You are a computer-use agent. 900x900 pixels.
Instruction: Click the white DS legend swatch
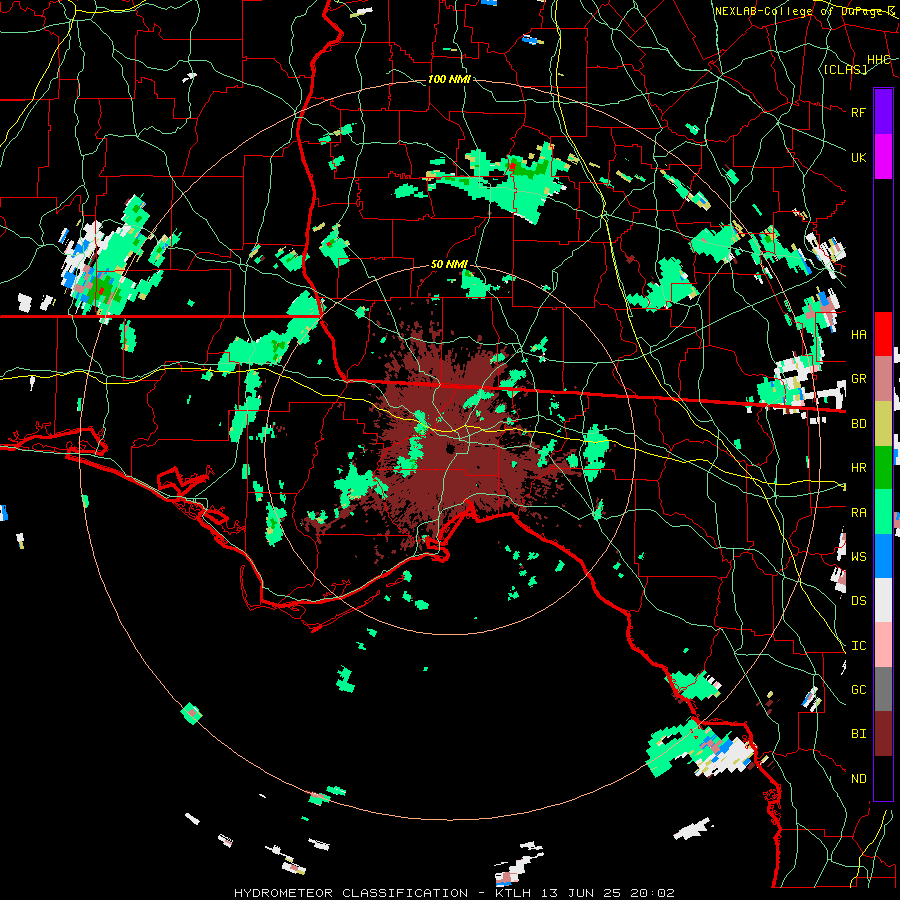(883, 600)
